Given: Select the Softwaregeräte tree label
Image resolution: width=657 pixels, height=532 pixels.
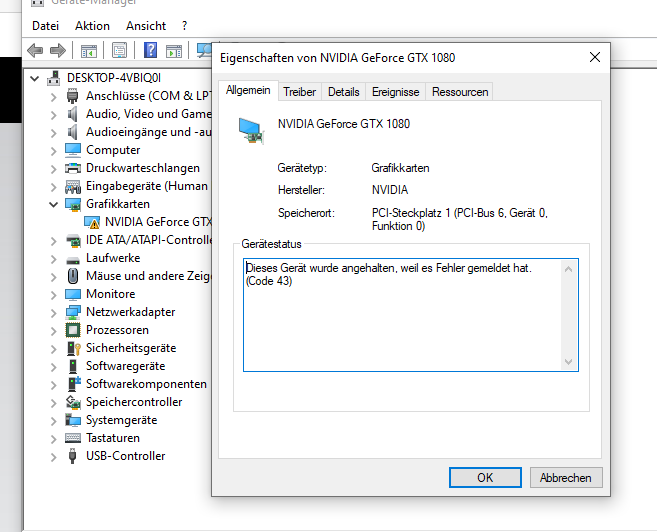Looking at the screenshot, I should (x=126, y=366).
